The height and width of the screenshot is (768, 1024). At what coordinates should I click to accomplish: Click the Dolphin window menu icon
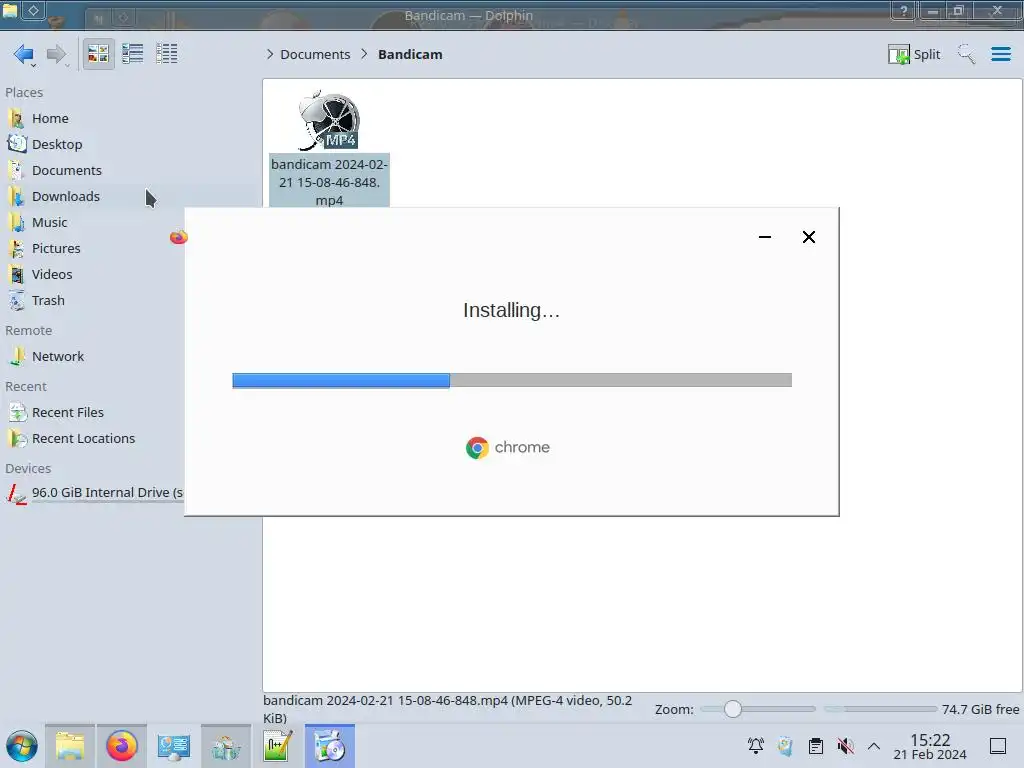(x=10, y=10)
